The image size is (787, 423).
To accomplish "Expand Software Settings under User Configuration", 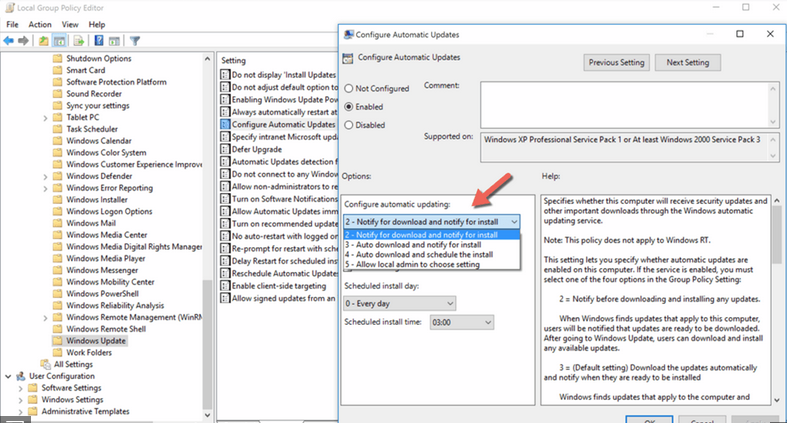I will (21, 388).
